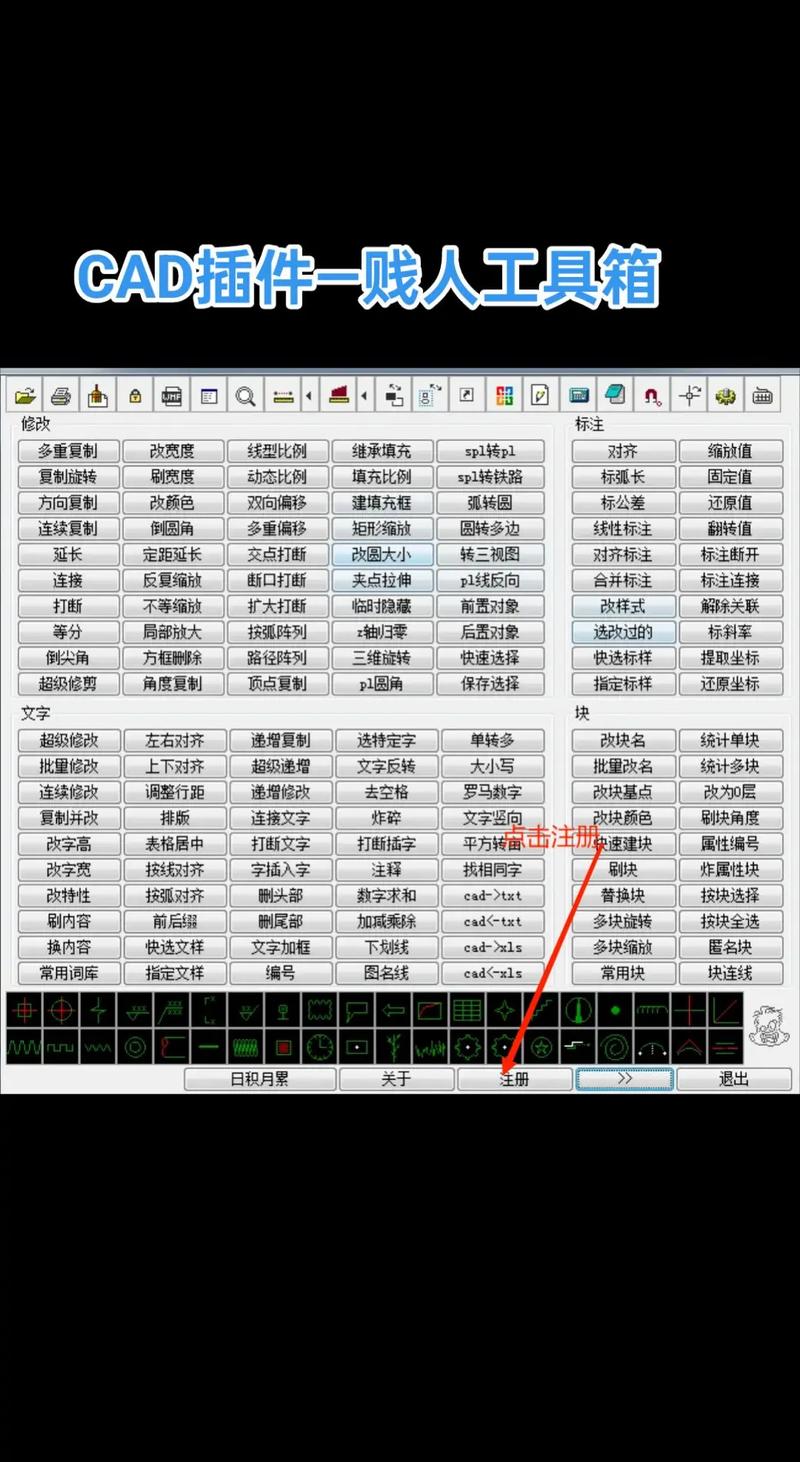Click the eraser toolbar icon

[615, 395]
